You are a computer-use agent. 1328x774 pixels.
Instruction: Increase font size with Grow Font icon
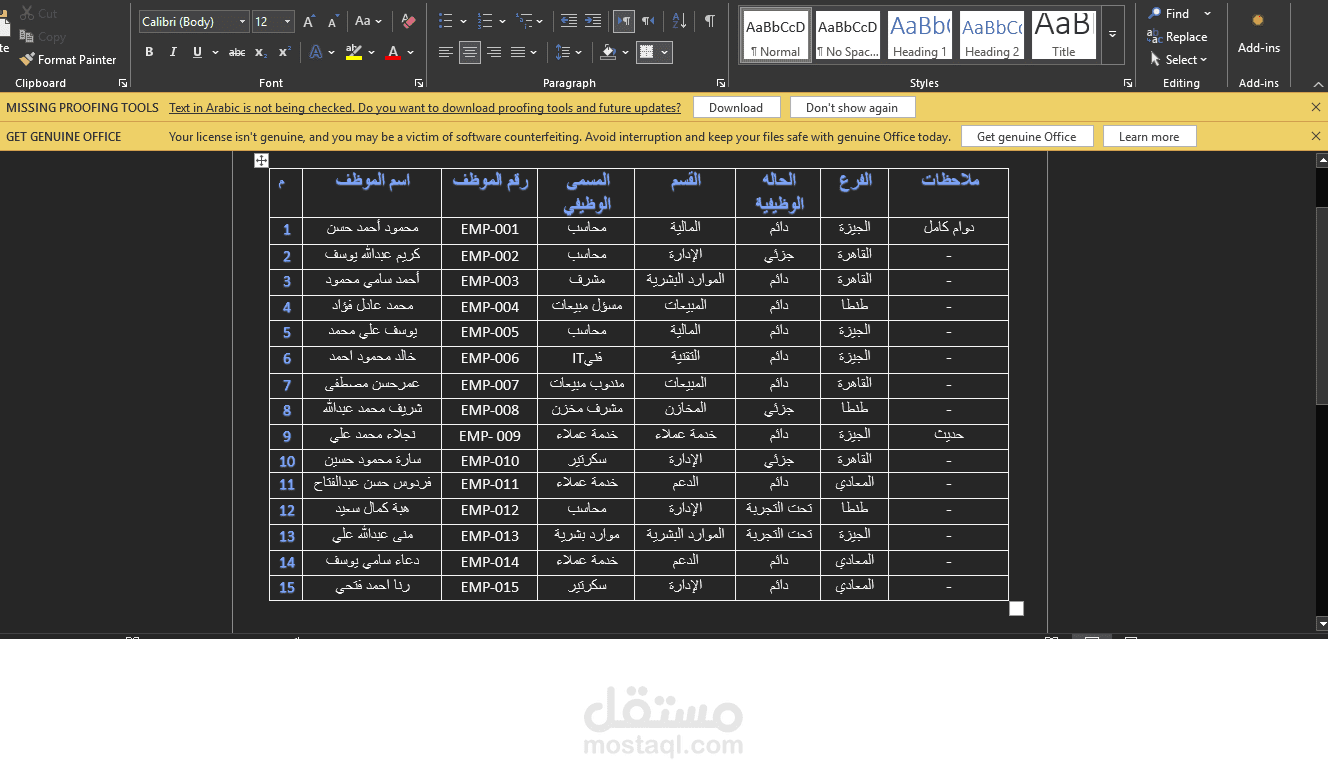(x=309, y=21)
